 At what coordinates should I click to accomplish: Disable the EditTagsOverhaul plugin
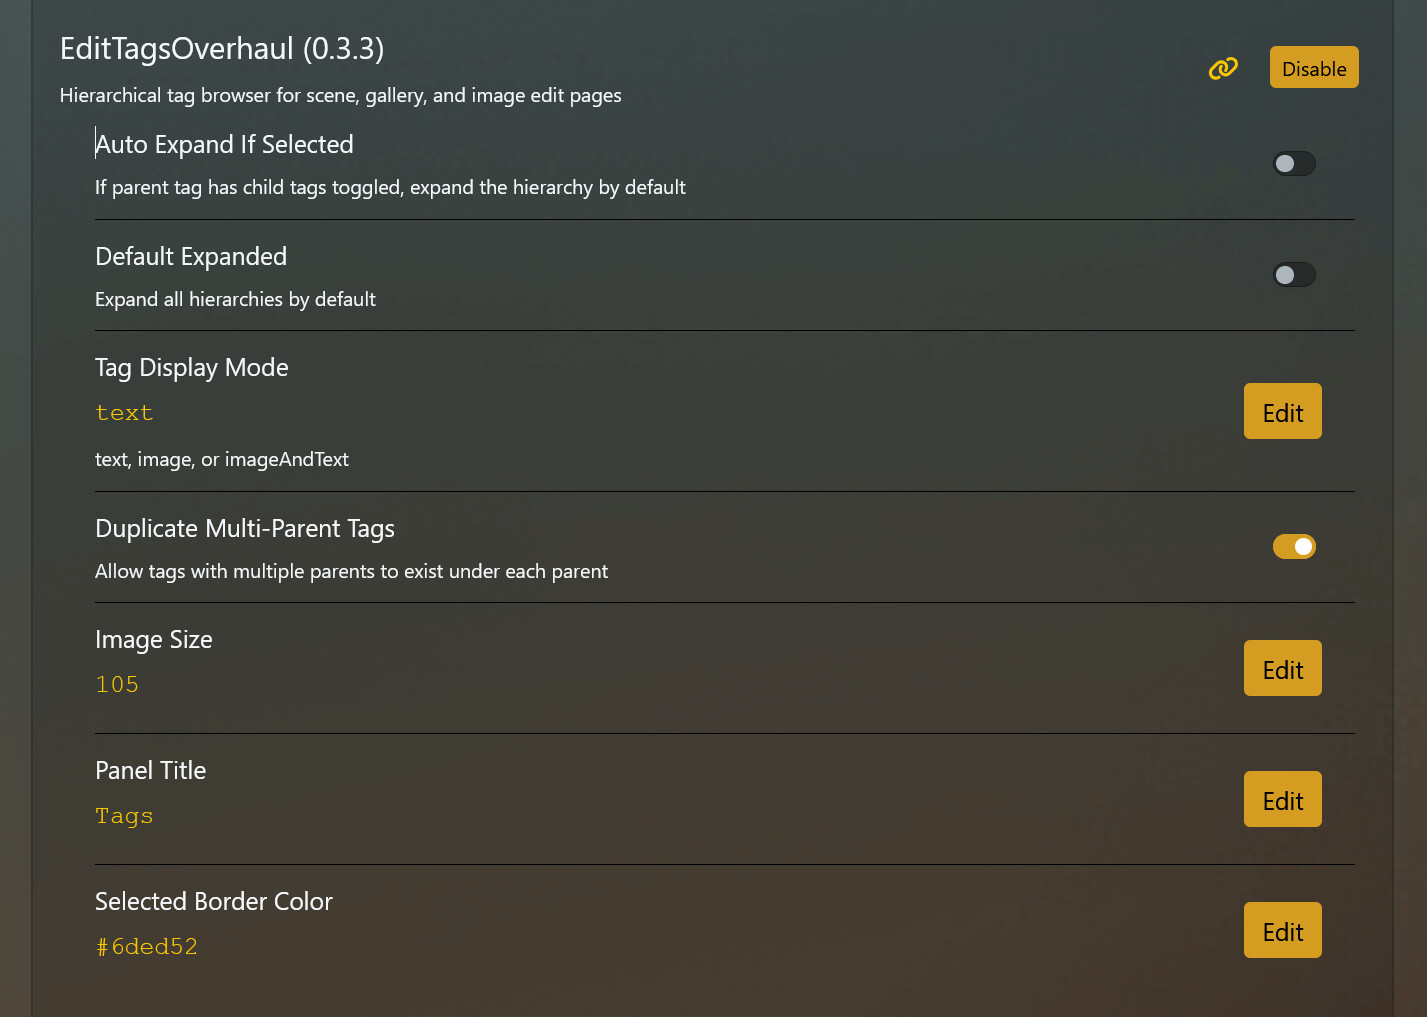pyautogui.click(x=1313, y=68)
